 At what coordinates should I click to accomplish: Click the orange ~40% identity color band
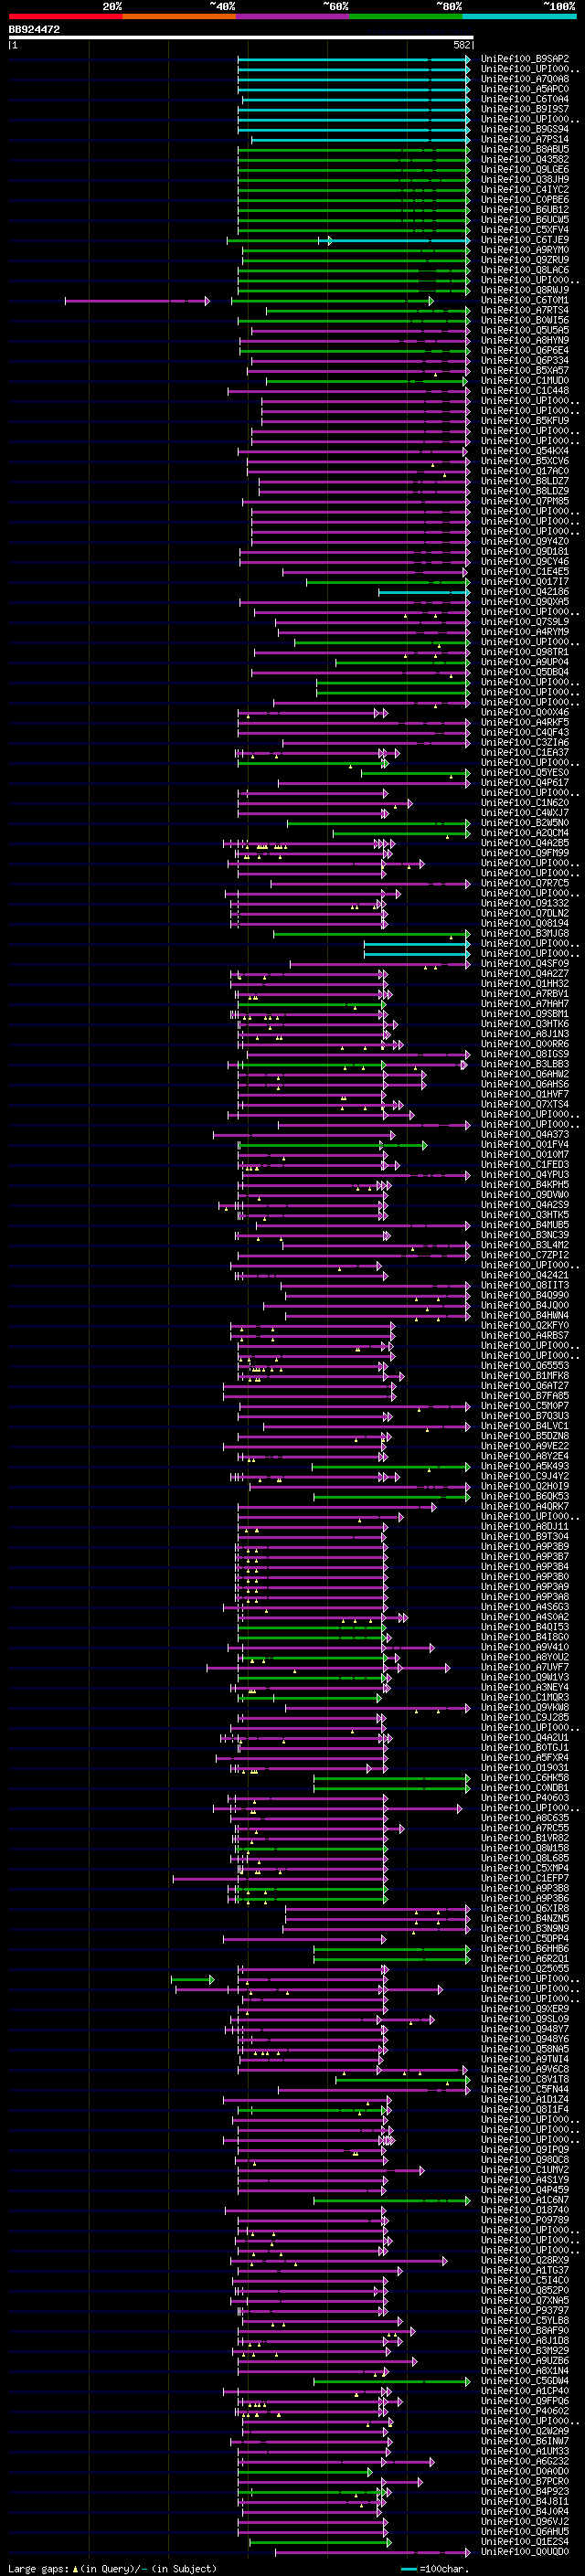(x=179, y=16)
